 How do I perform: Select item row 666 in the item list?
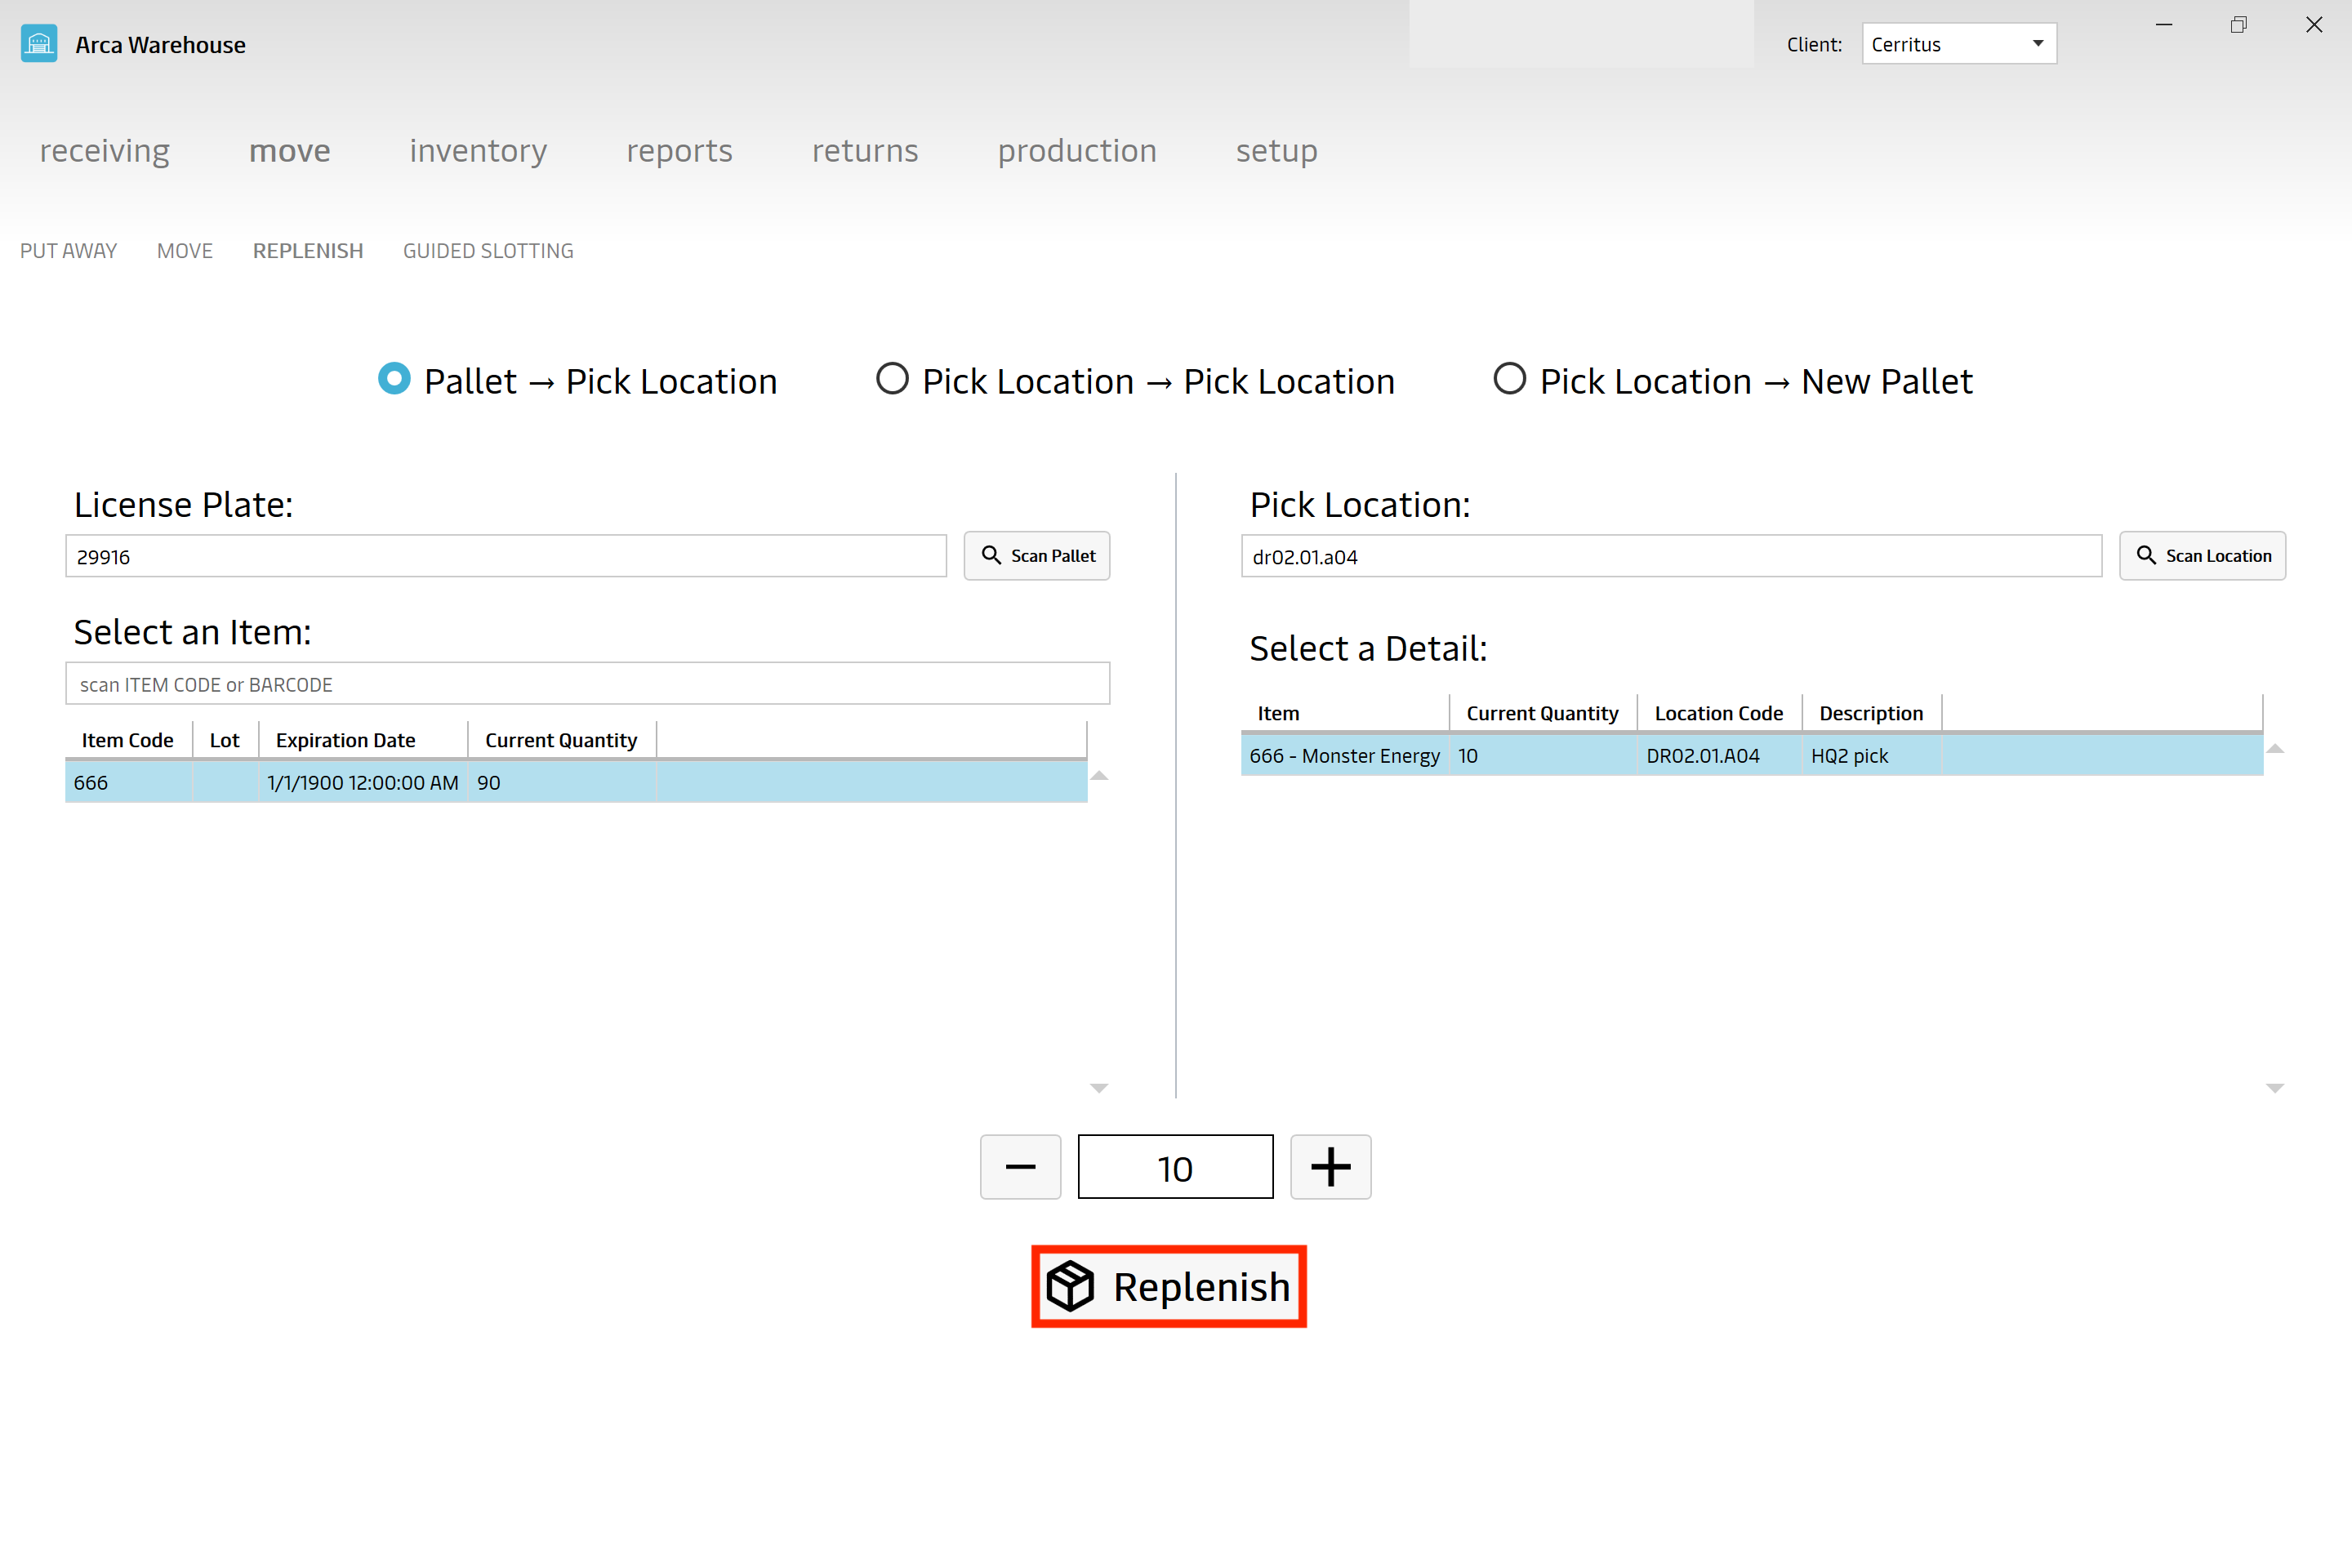(x=576, y=783)
